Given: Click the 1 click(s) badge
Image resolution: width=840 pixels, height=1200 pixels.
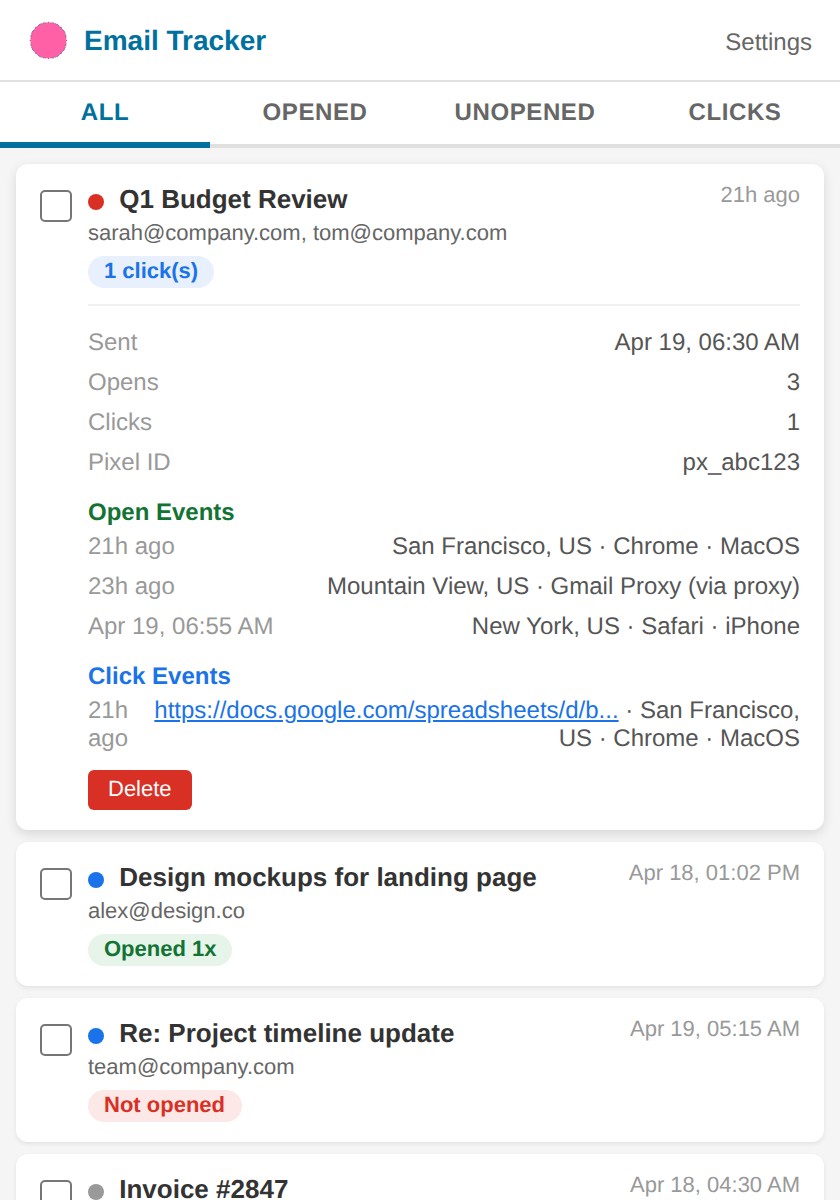Looking at the screenshot, I should [150, 271].
